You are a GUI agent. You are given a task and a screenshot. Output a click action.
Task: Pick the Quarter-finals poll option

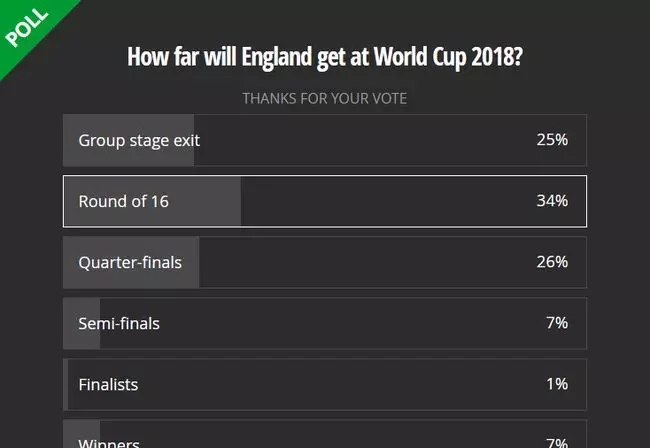tap(130, 262)
